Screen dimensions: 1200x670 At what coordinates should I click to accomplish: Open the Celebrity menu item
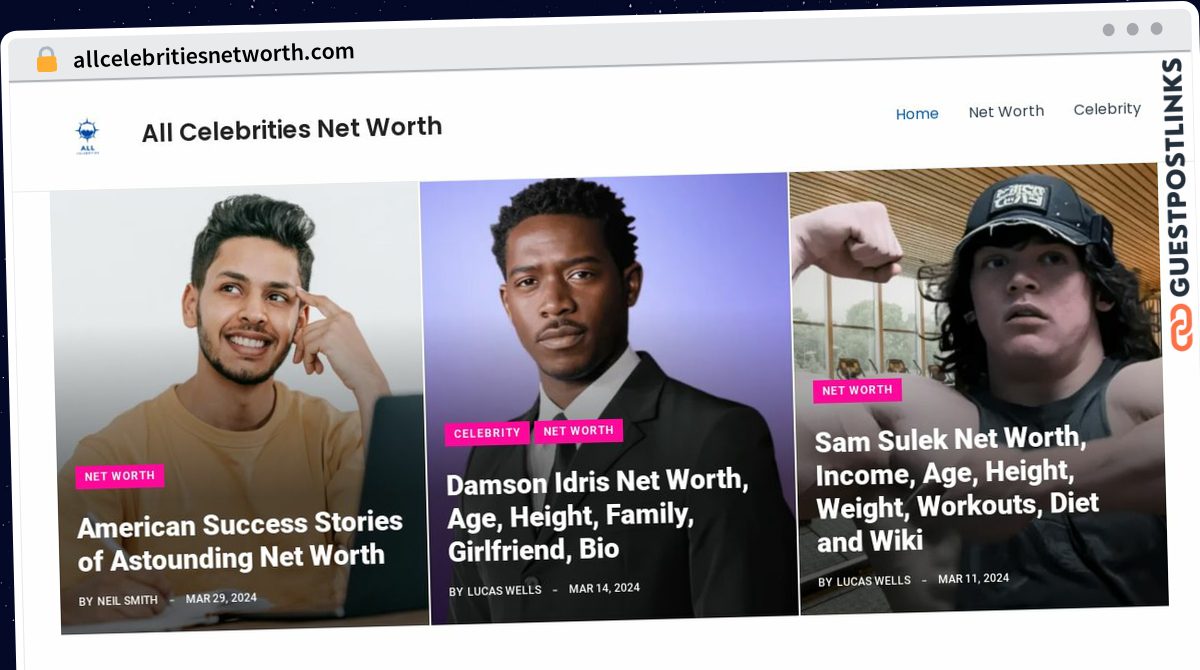click(1107, 109)
